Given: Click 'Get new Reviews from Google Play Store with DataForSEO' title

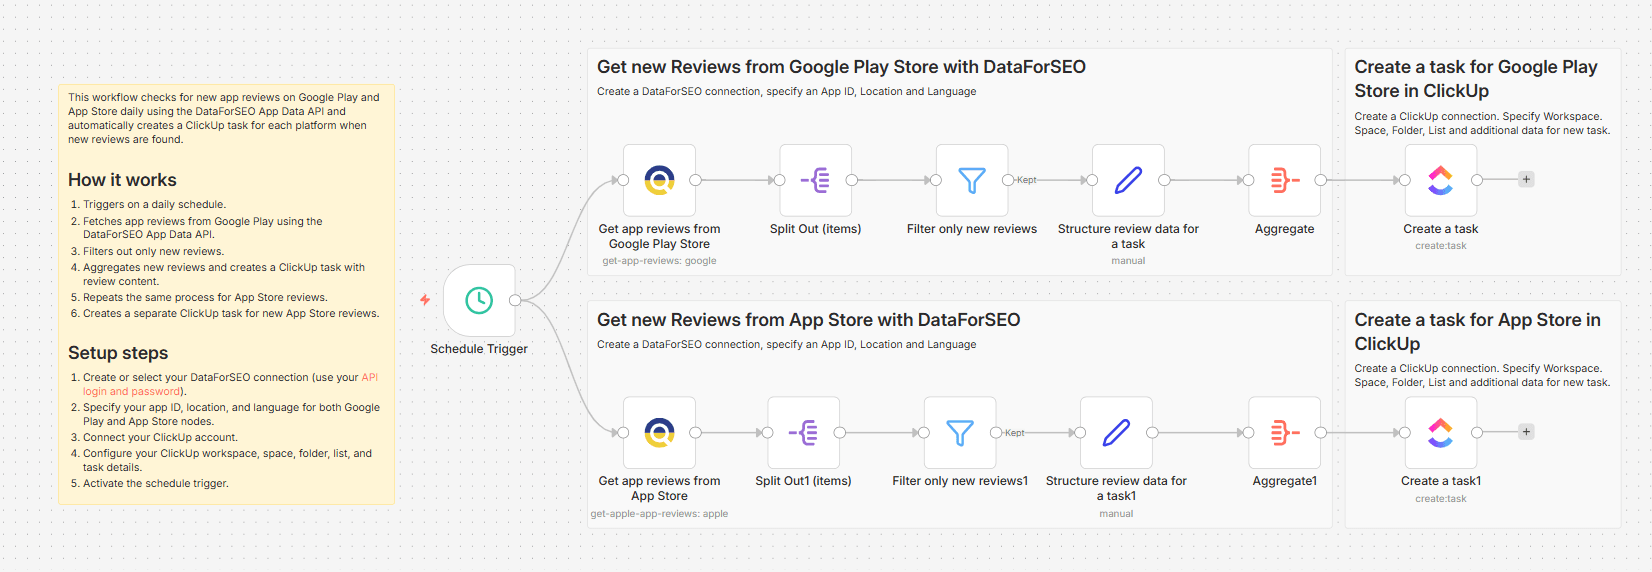Looking at the screenshot, I should 841,67.
